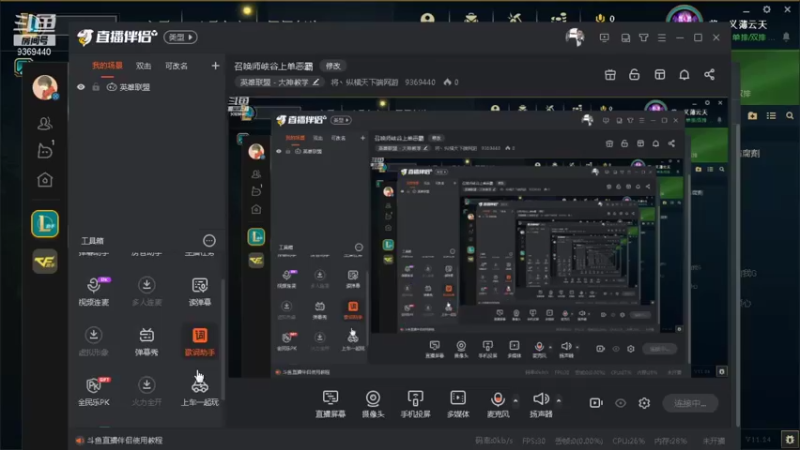Viewport: 800px width, 450px height.
Task: Switch to 双击 scene tab
Action: [x=143, y=66]
